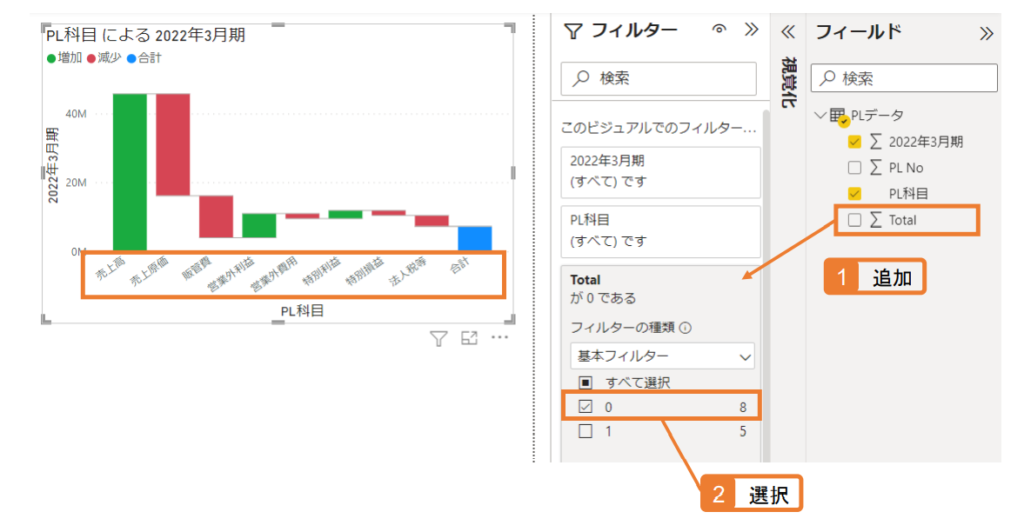Open the PL科目 filter card

(x=660, y=231)
